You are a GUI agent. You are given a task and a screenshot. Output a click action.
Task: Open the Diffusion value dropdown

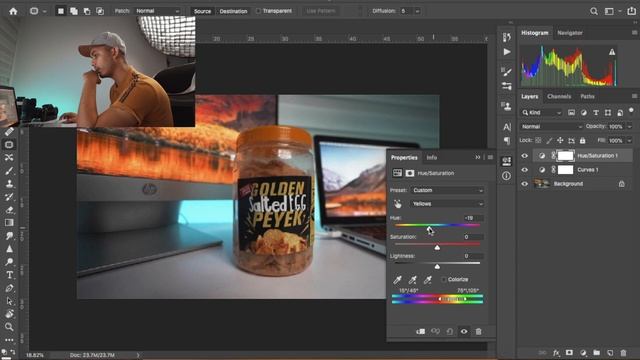pyautogui.click(x=417, y=11)
